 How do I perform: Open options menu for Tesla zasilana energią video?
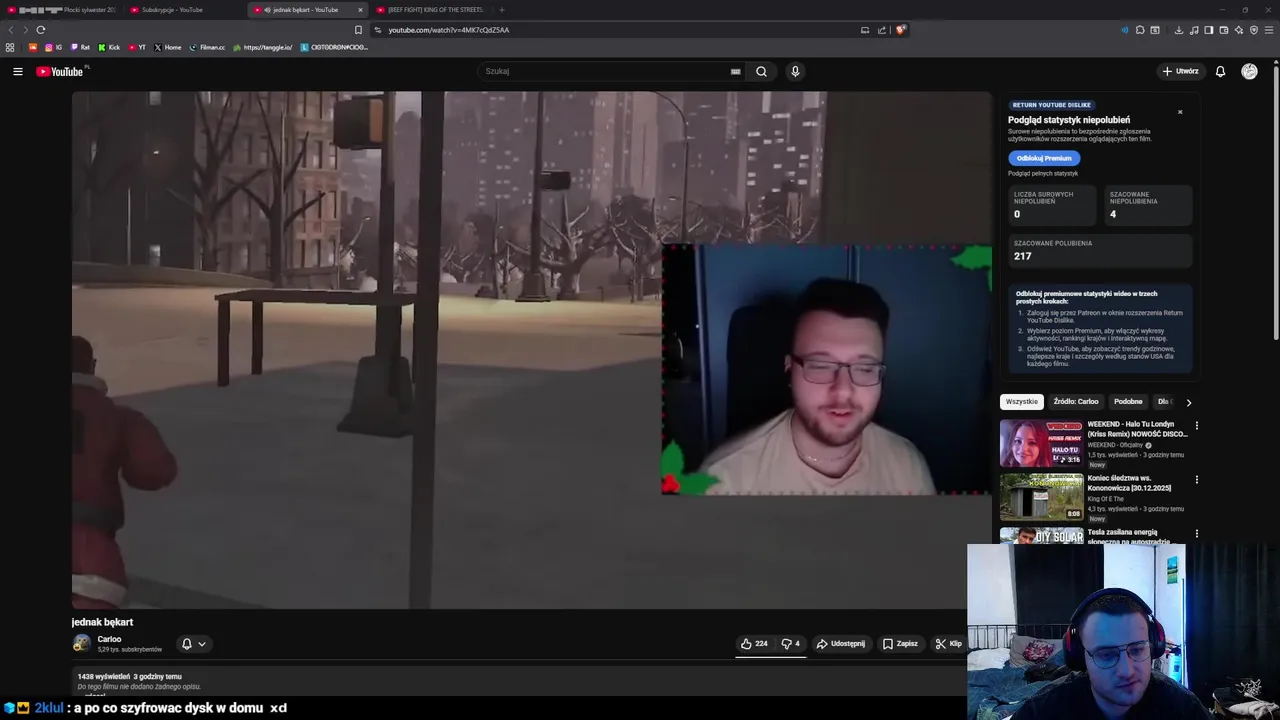pyautogui.click(x=1196, y=534)
